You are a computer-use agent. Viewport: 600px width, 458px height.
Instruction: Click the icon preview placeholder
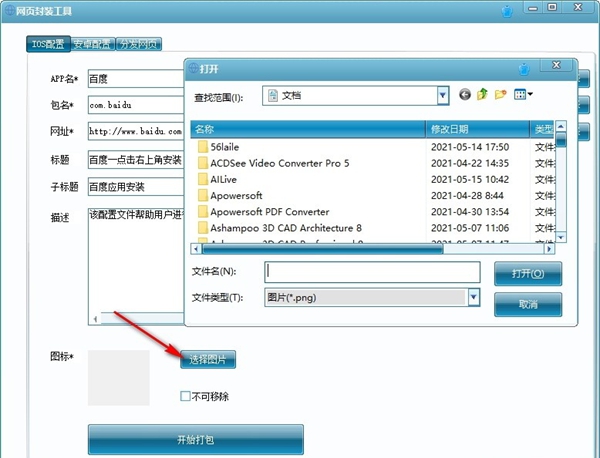point(119,378)
